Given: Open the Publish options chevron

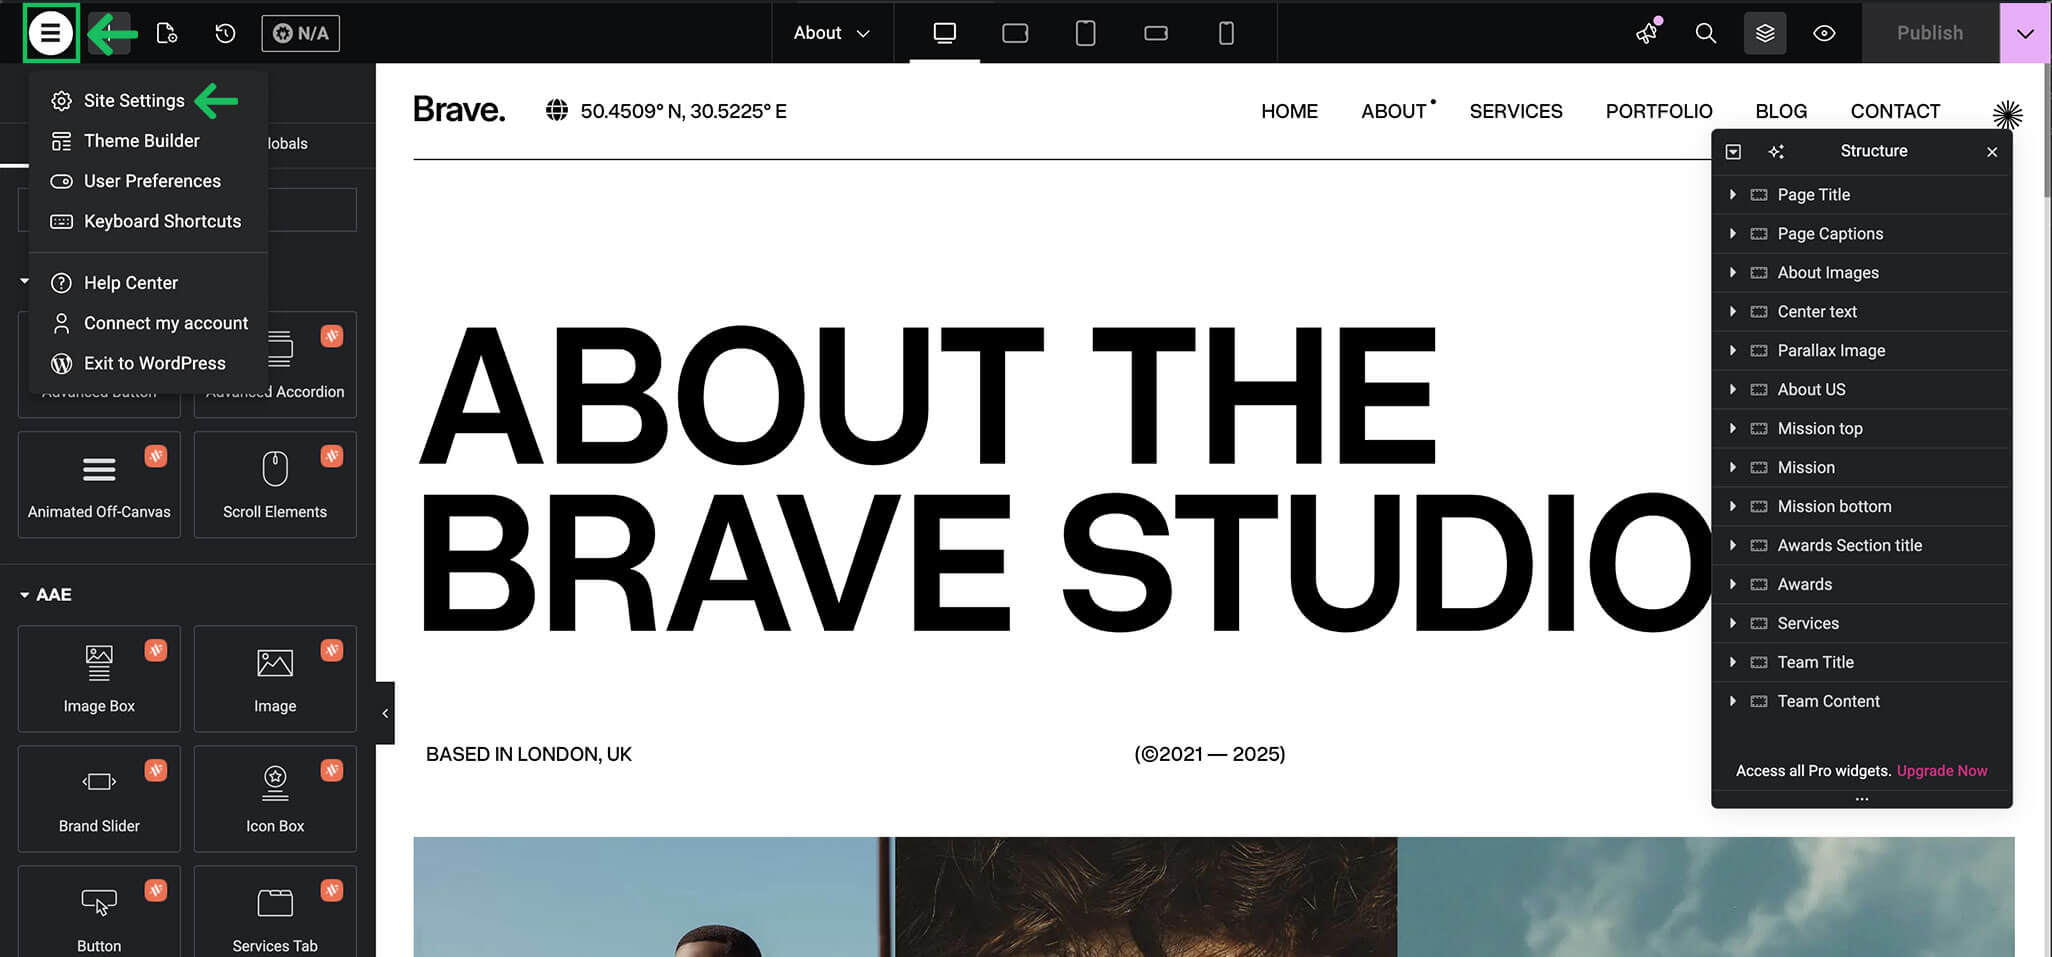Looking at the screenshot, I should tap(2025, 33).
